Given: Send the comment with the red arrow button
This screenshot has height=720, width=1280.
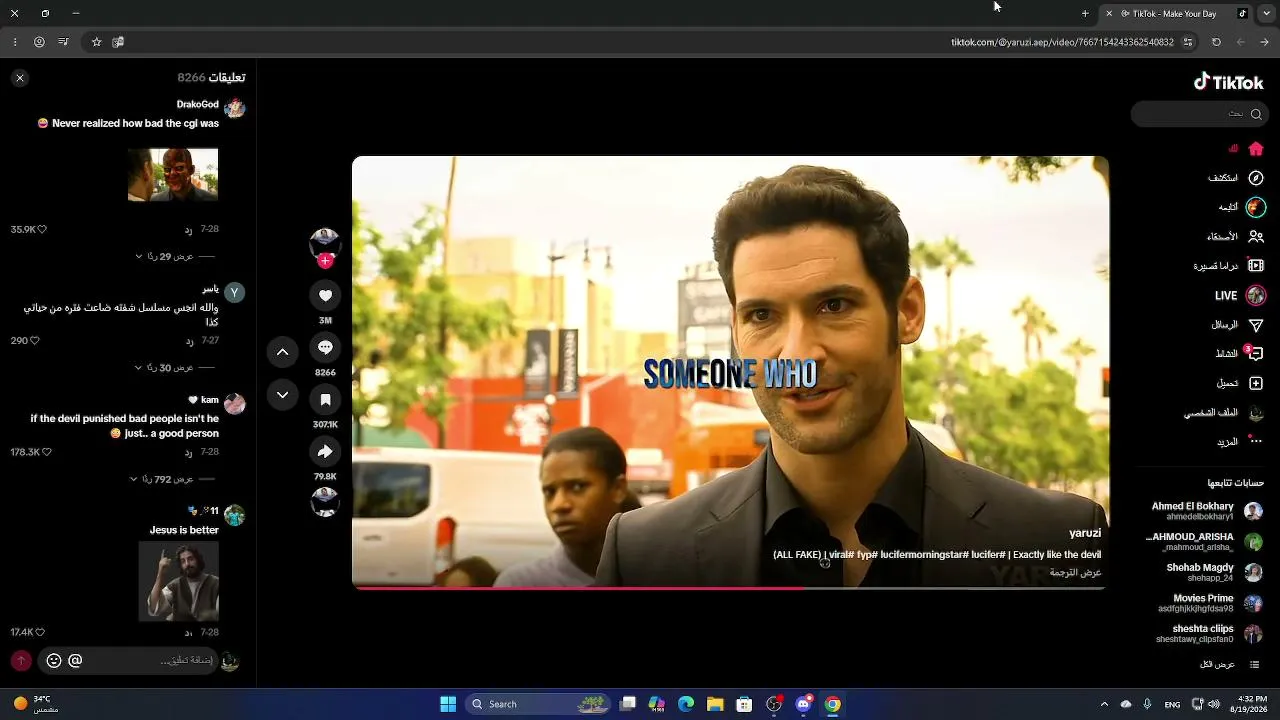Looking at the screenshot, I should point(20,661).
